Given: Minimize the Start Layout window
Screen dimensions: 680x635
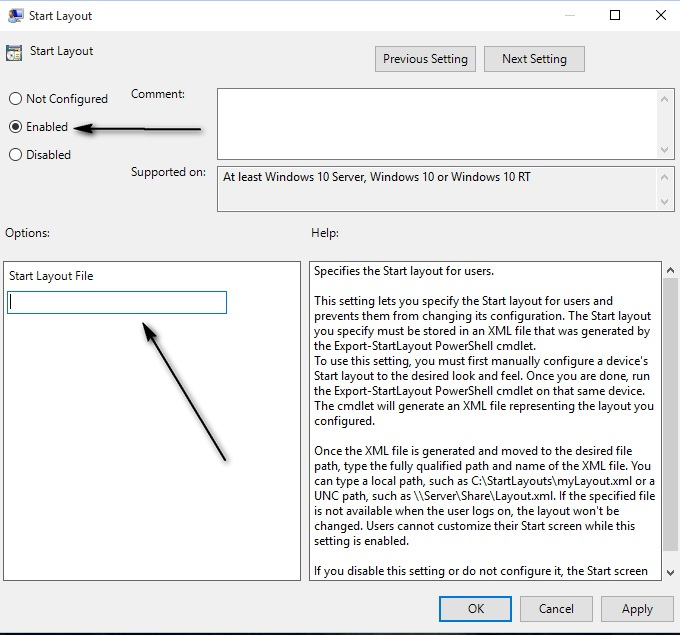Looking at the screenshot, I should coord(570,15).
